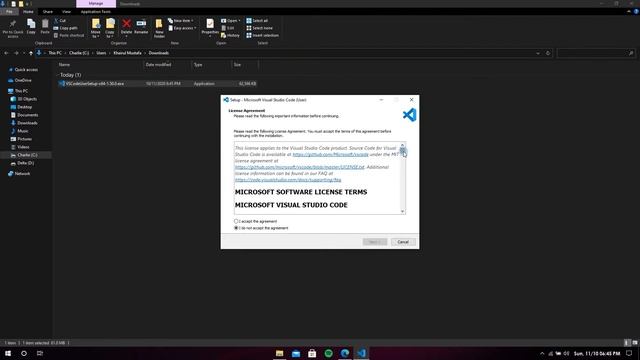Select the VSCodeUserSetup exe file row
640x360 pixels.
point(157,84)
